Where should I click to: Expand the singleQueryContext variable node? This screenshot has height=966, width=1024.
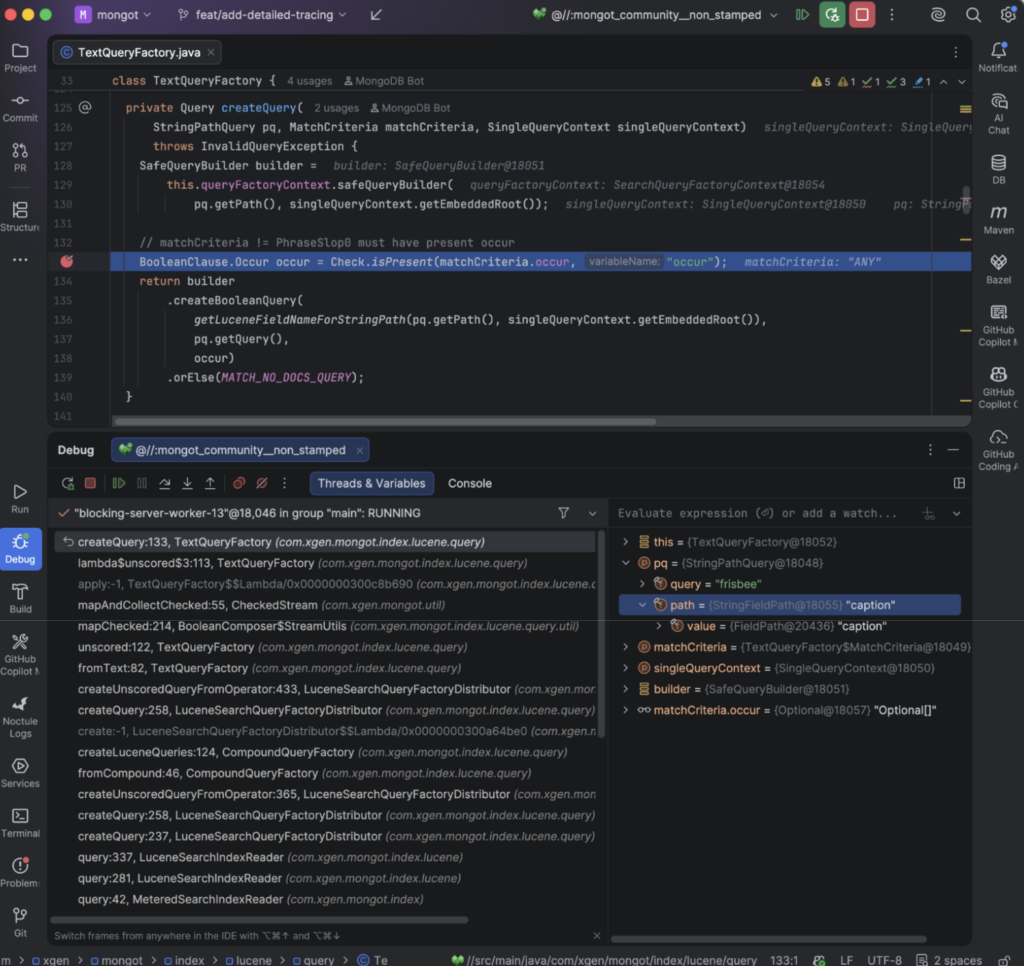point(626,668)
